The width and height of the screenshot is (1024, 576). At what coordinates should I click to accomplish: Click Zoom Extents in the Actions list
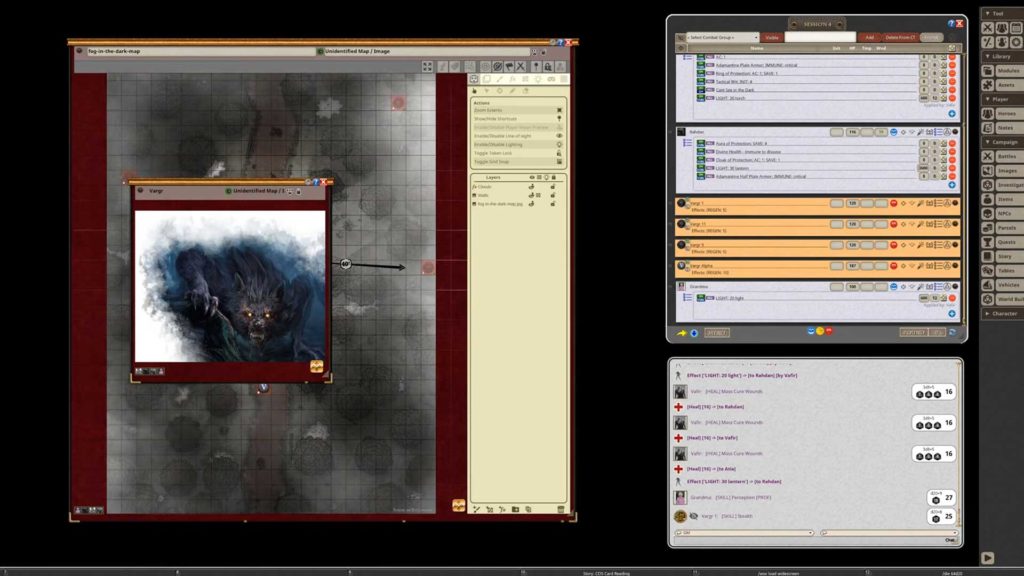tap(517, 110)
